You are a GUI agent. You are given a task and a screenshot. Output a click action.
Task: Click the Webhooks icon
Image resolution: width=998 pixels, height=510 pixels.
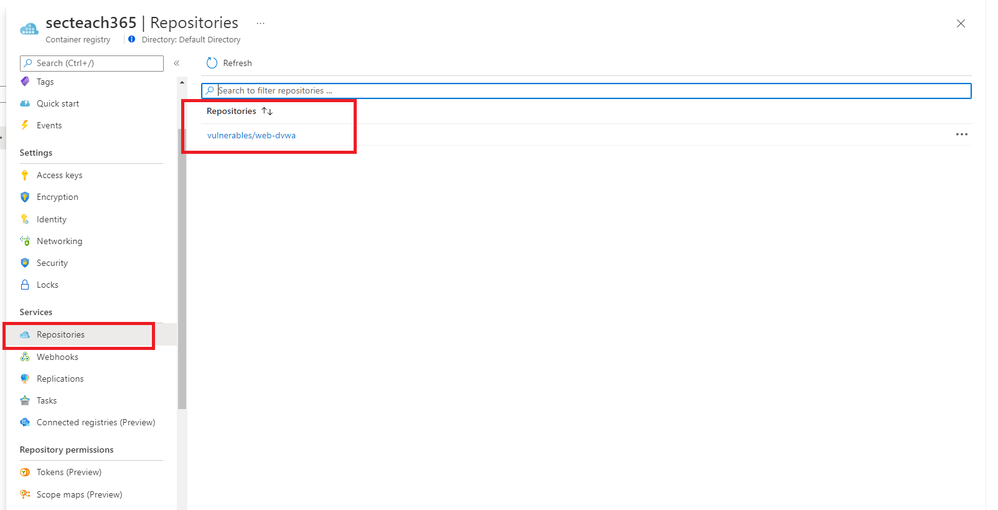(x=25, y=357)
